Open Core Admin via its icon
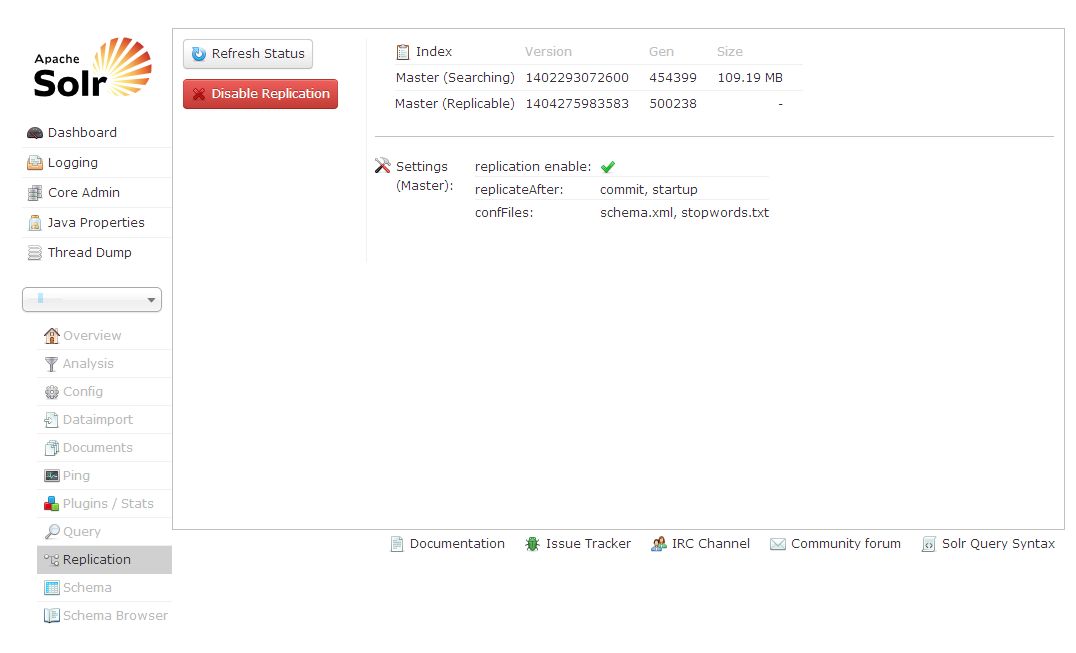1076x653 pixels. click(x=35, y=193)
